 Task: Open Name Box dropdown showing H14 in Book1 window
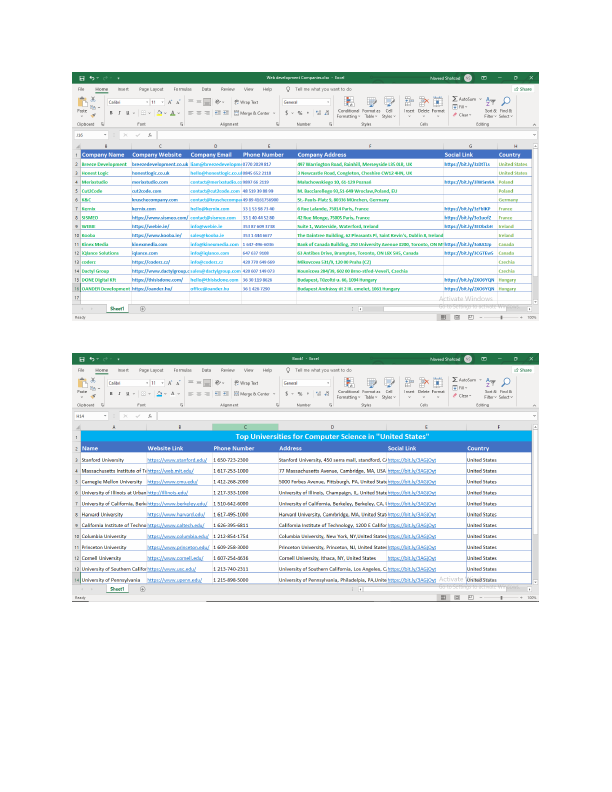click(105, 416)
